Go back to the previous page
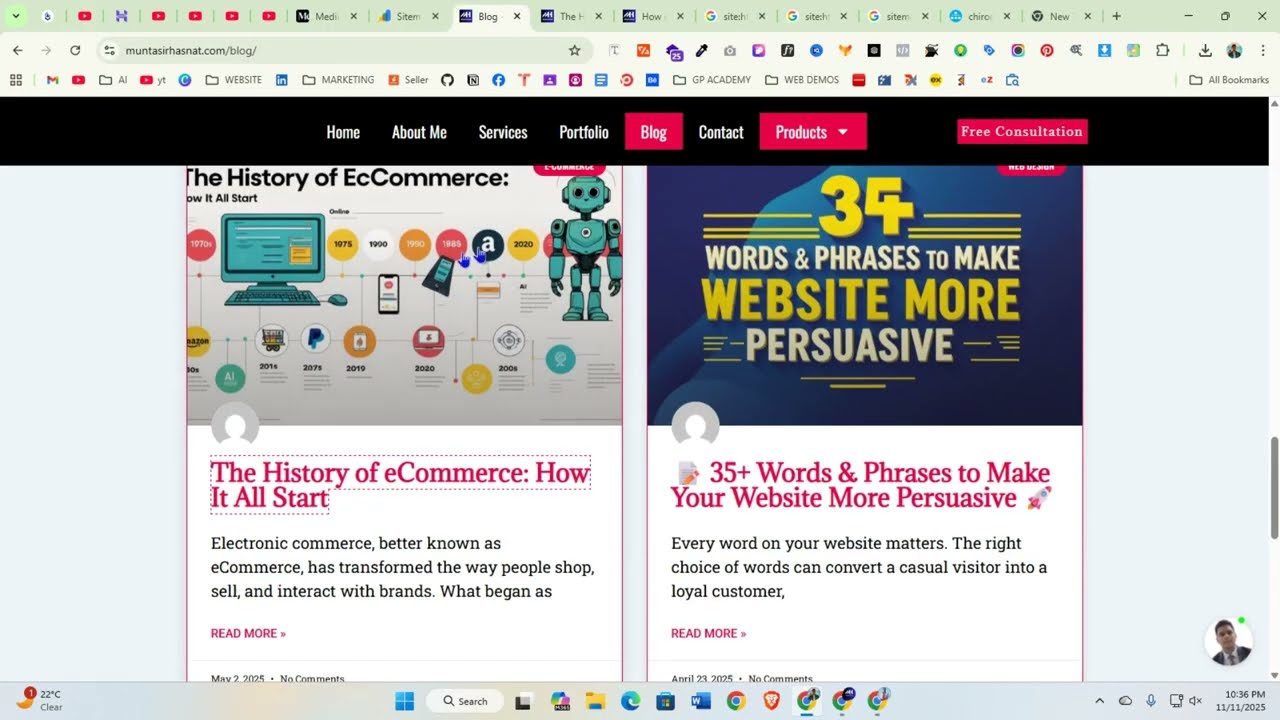 click(x=17, y=50)
